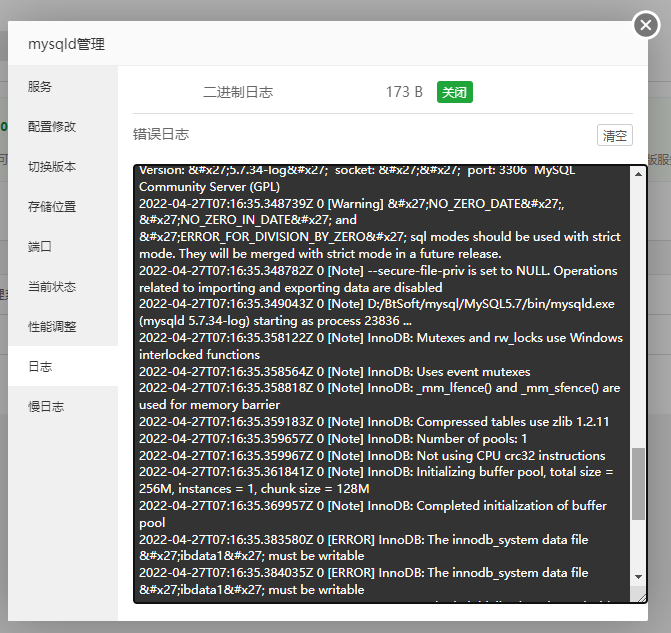Switch to 切换版本 tab

[63, 166]
